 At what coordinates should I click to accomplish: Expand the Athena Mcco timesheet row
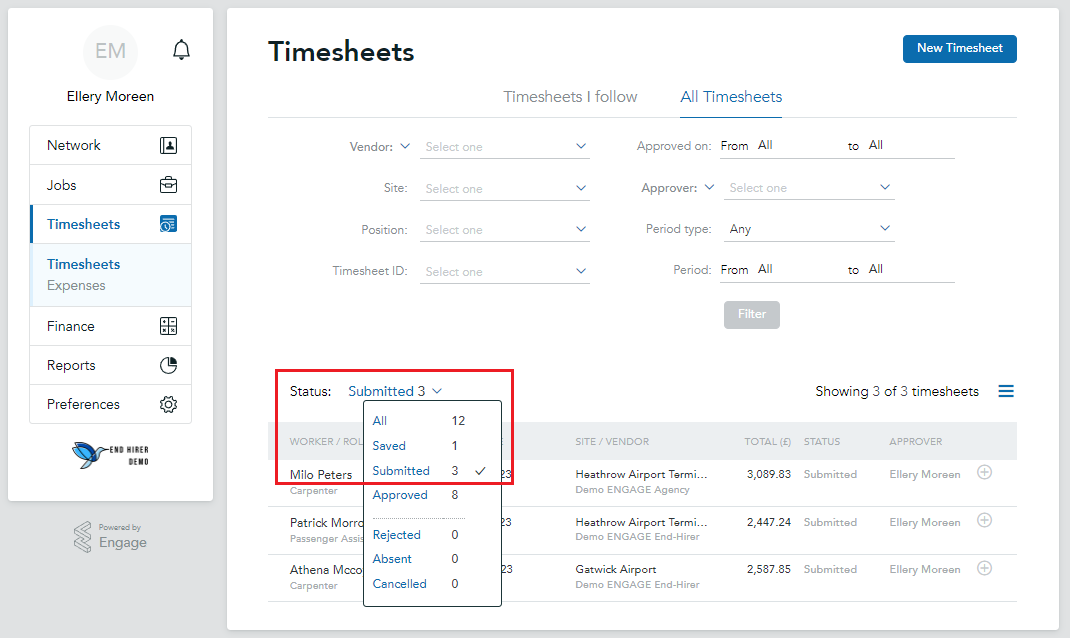tap(984, 568)
